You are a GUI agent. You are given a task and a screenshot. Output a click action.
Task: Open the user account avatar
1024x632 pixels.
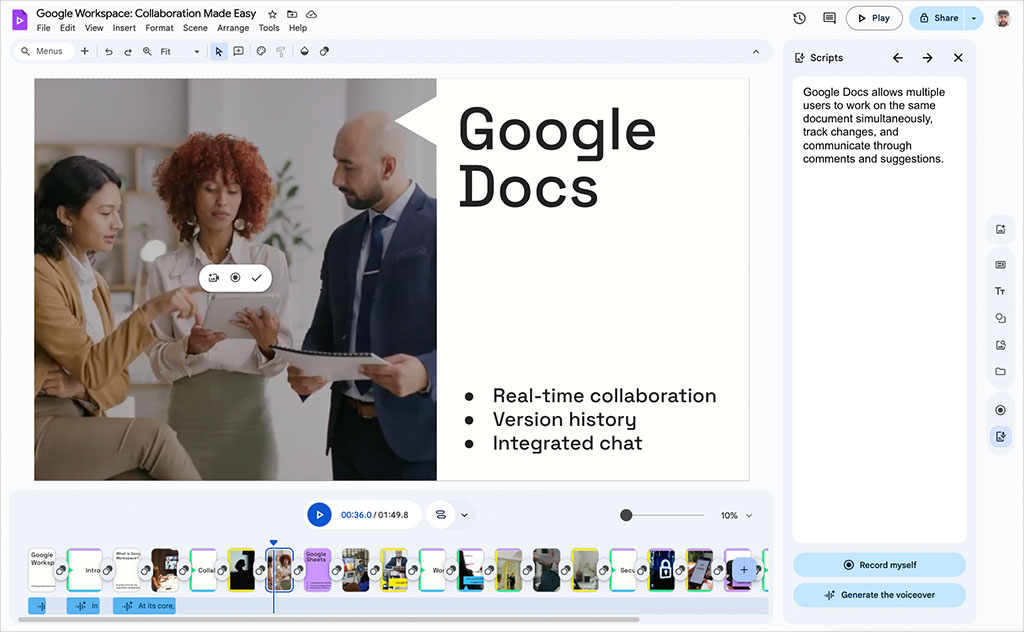tap(1002, 18)
